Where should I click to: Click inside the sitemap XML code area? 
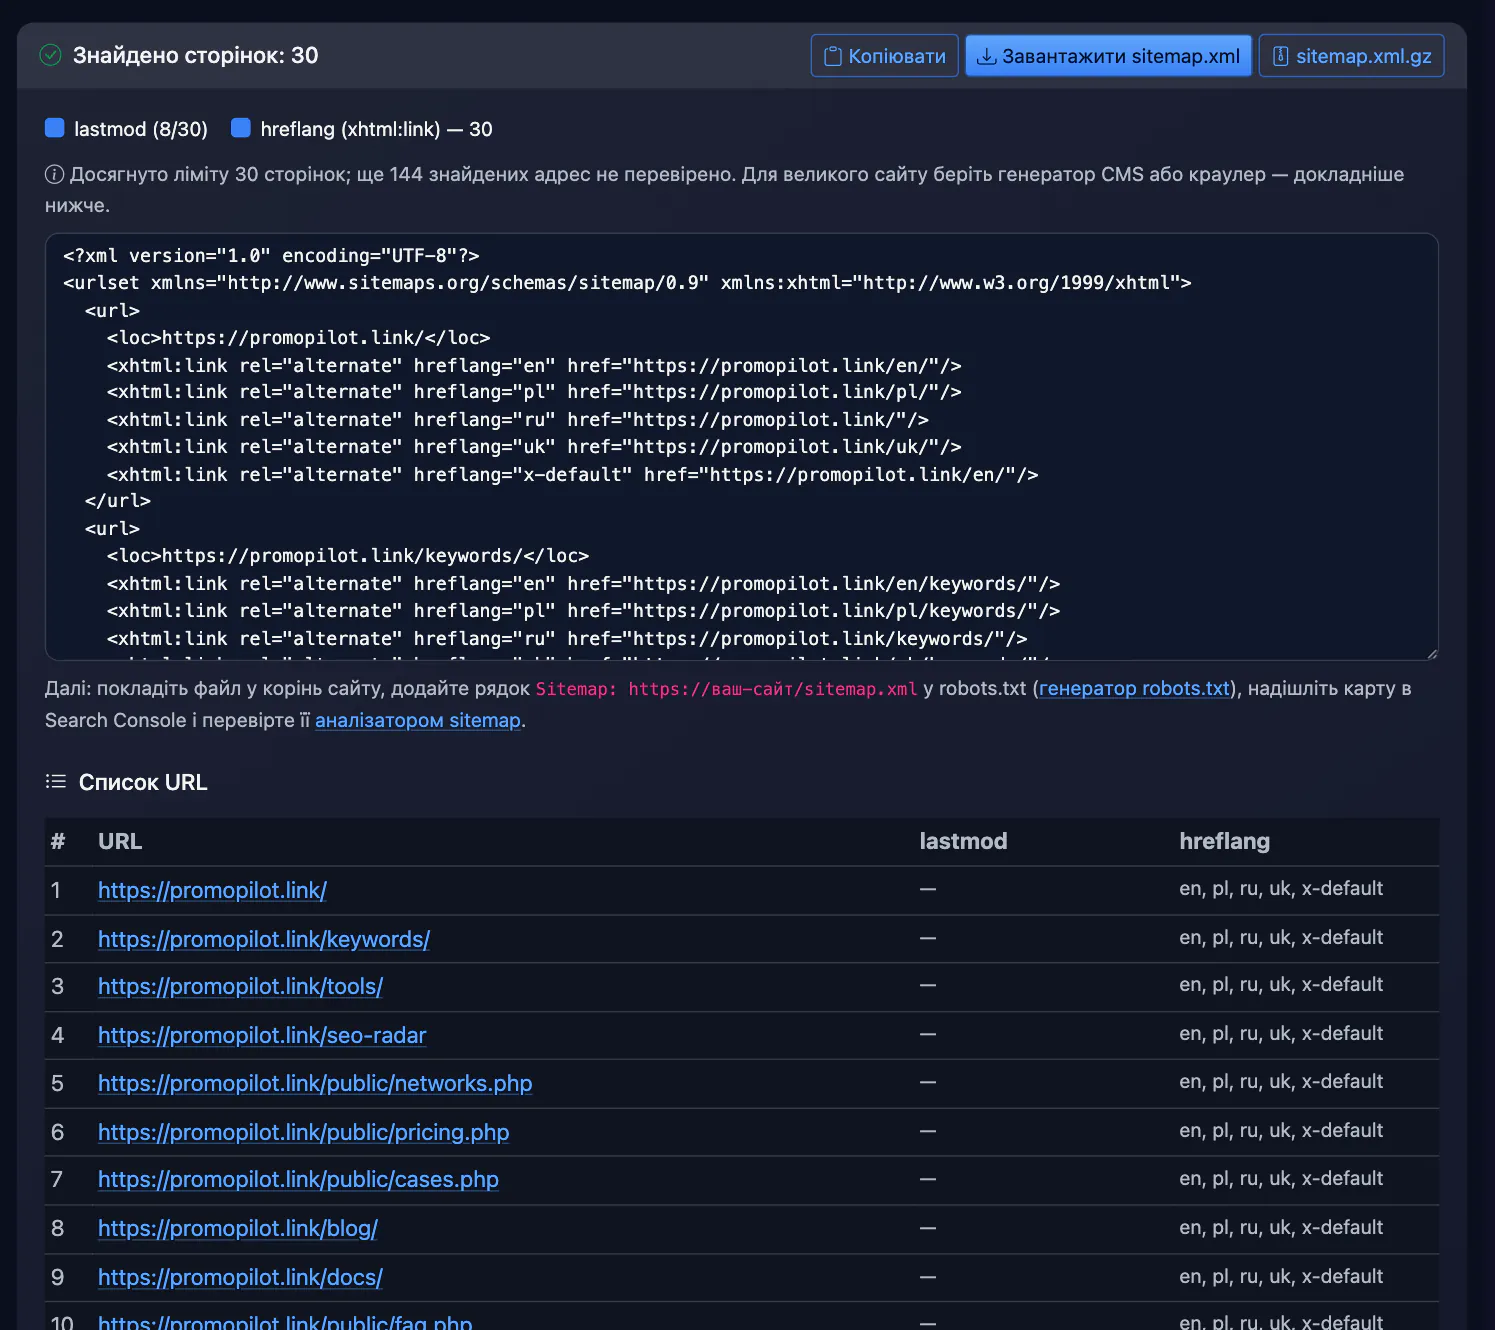click(742, 447)
